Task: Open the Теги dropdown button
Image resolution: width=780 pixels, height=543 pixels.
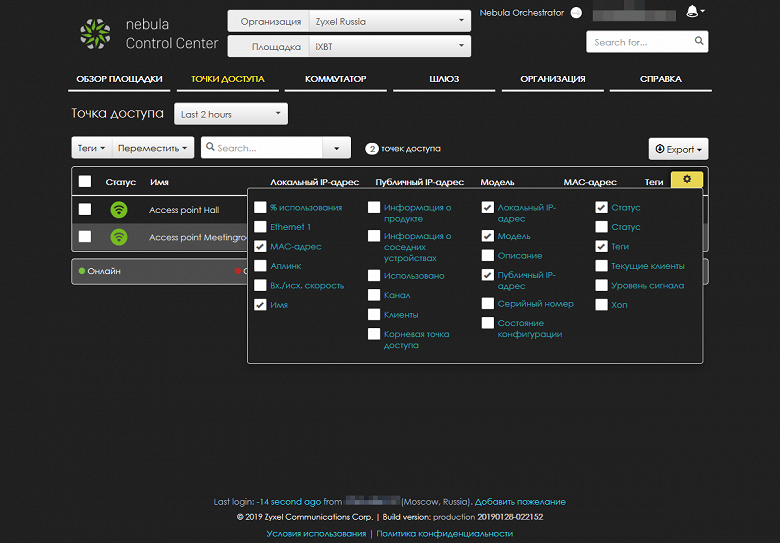Action: coord(92,148)
